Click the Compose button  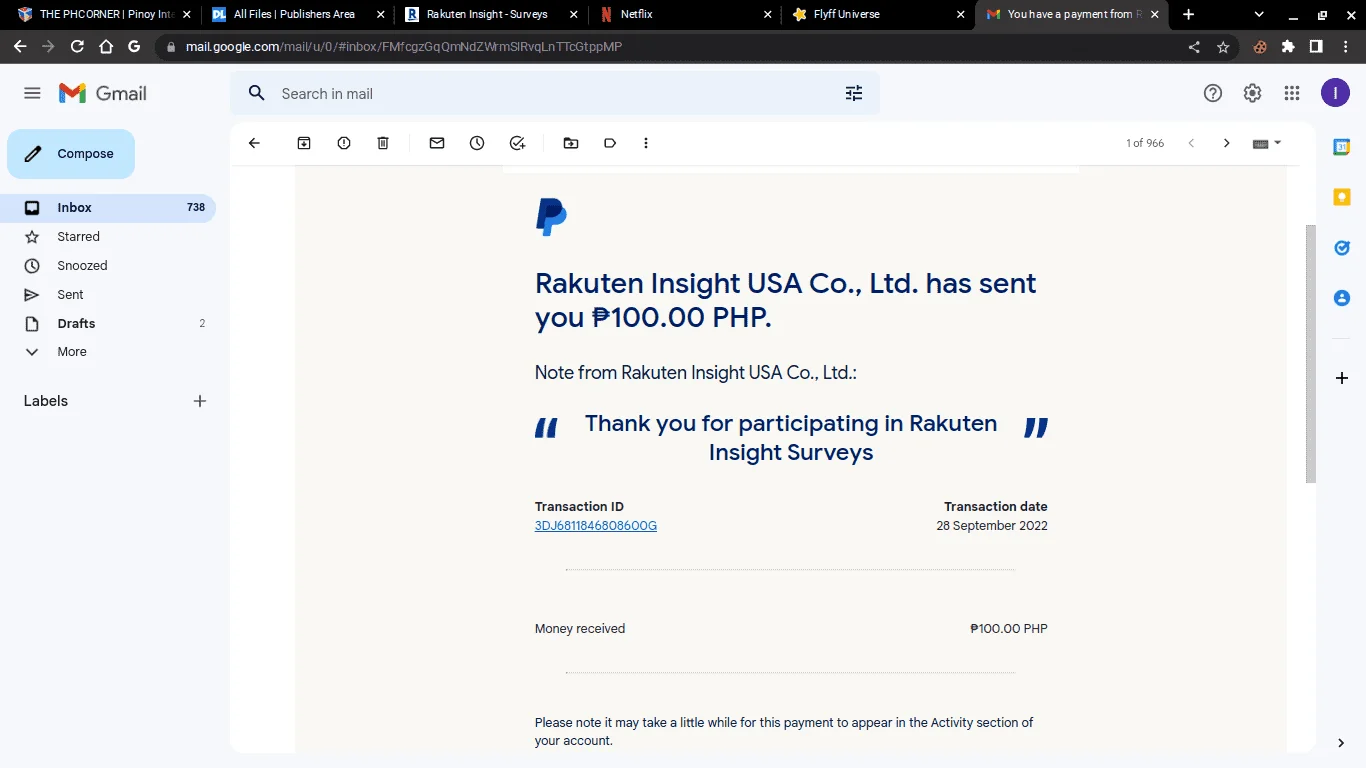[71, 154]
